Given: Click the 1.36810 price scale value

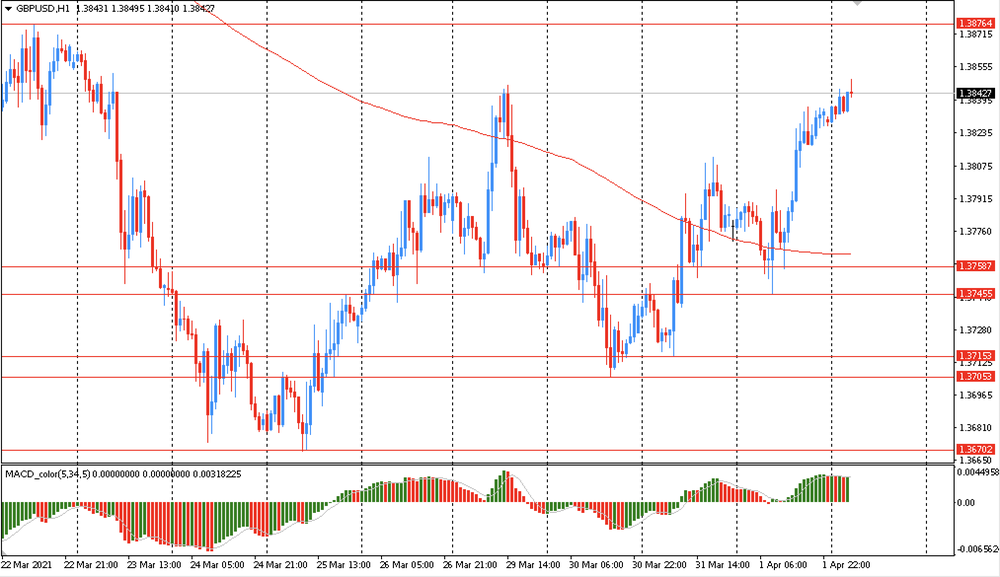Looking at the screenshot, I should (x=976, y=428).
